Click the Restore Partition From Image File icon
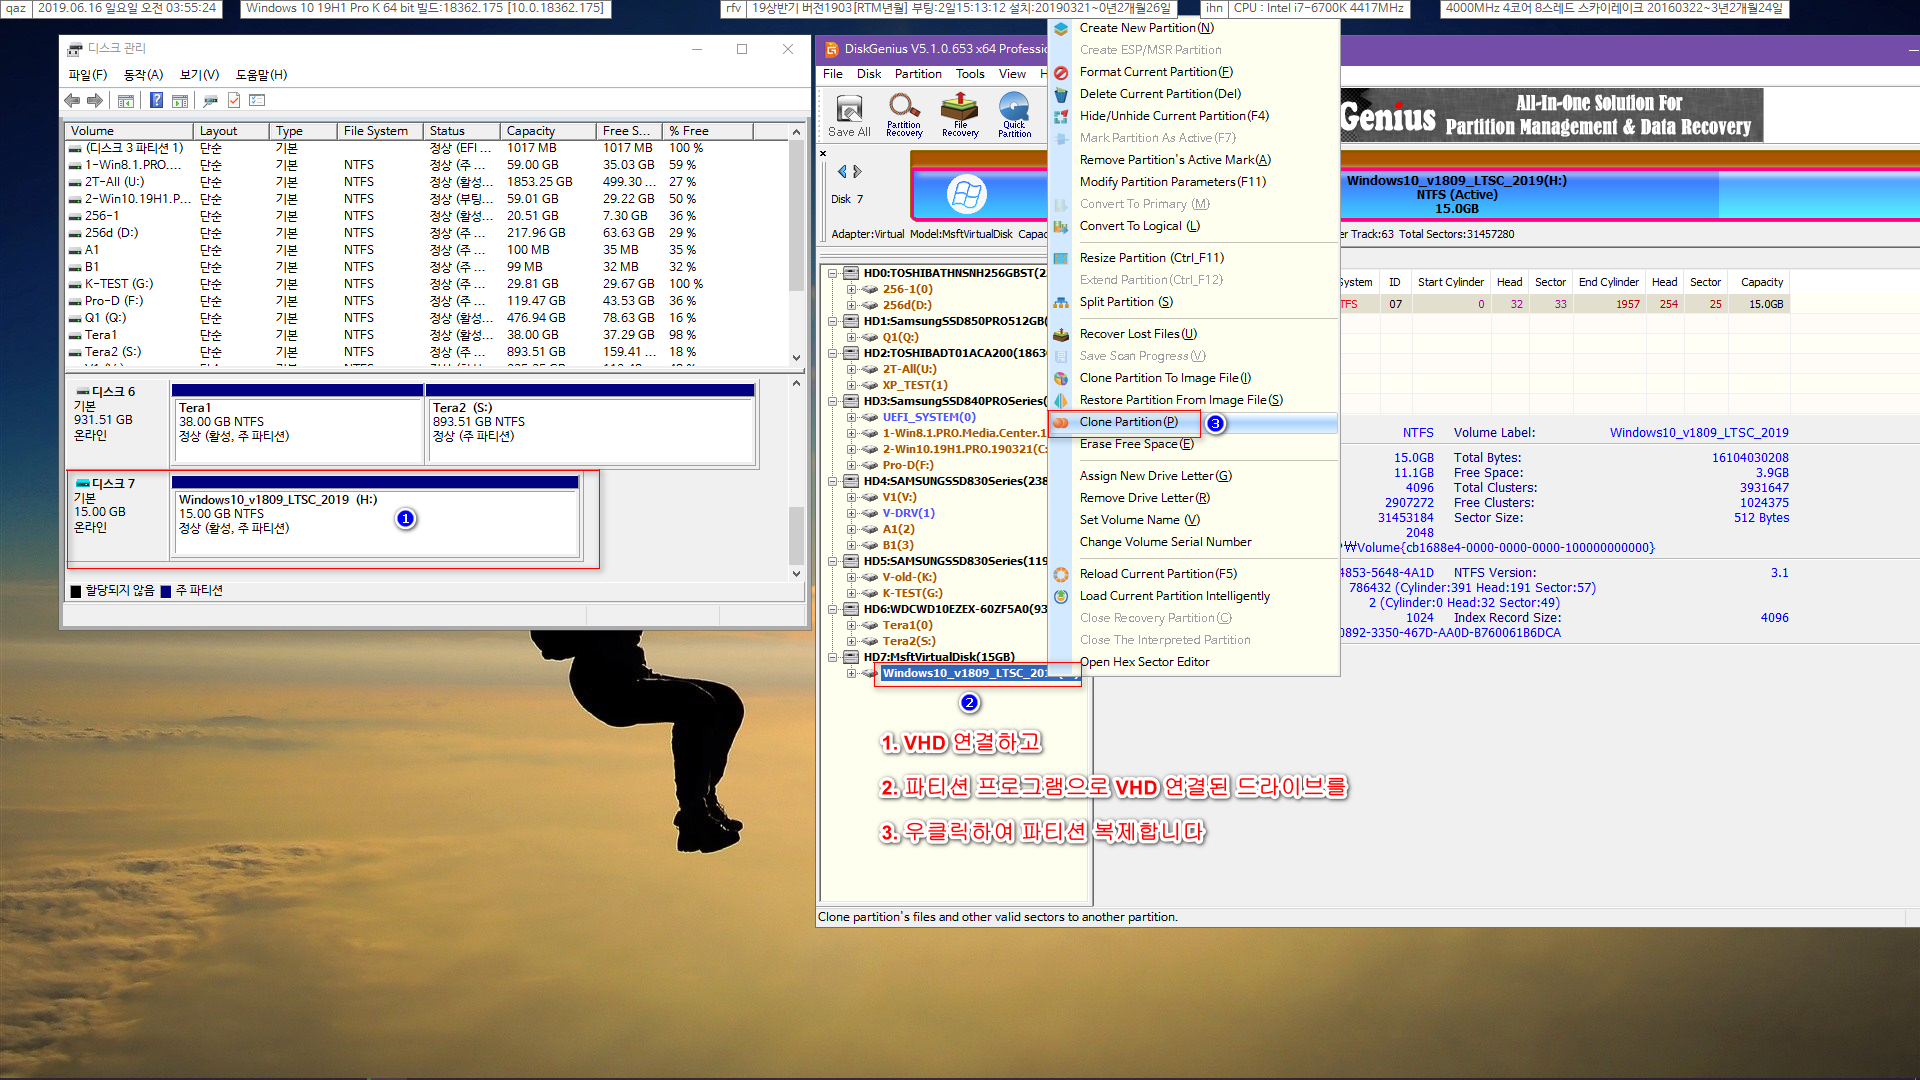This screenshot has height=1080, width=1920. (1061, 400)
